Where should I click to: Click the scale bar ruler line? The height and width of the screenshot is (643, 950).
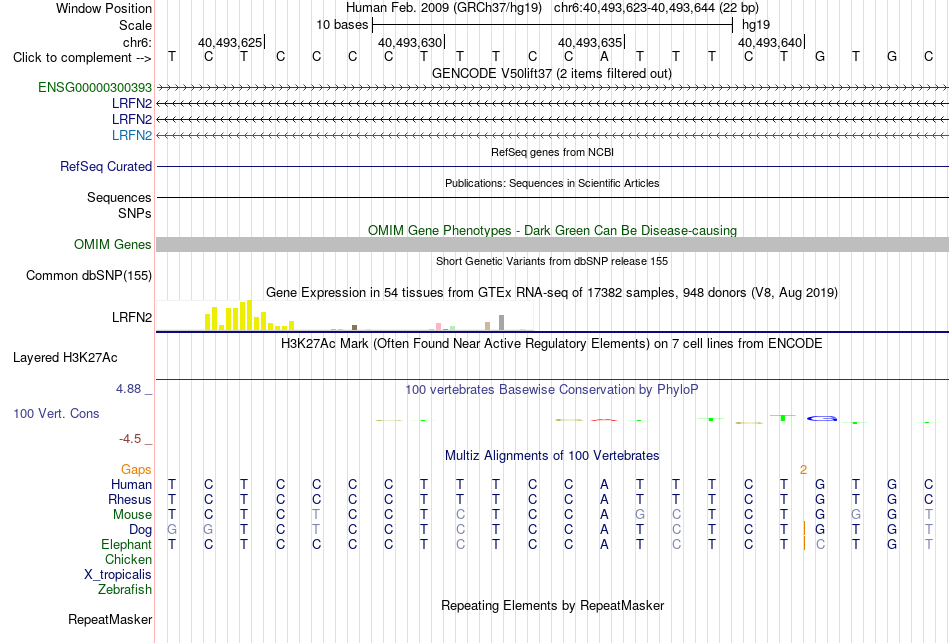click(x=553, y=25)
